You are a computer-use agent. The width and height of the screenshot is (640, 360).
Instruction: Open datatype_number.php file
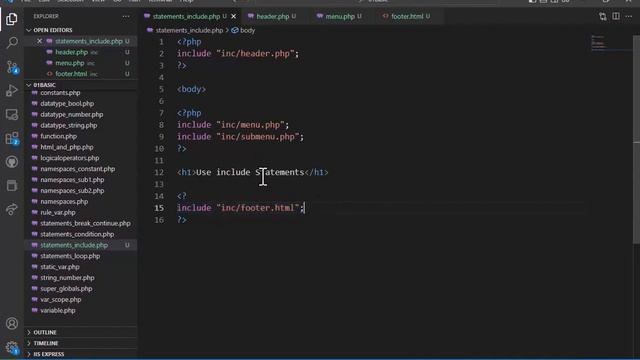click(x=71, y=115)
